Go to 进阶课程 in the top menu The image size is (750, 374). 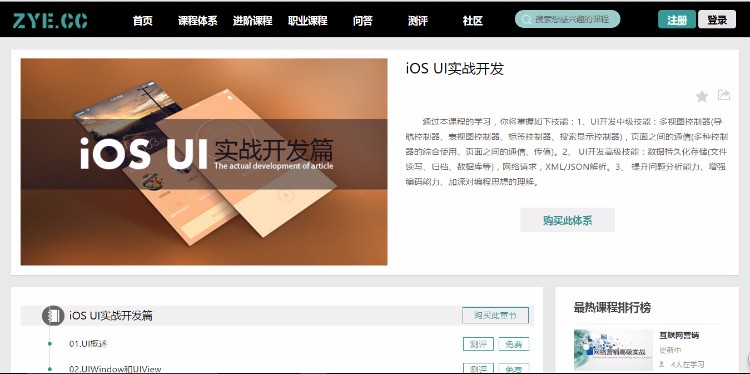coord(253,21)
